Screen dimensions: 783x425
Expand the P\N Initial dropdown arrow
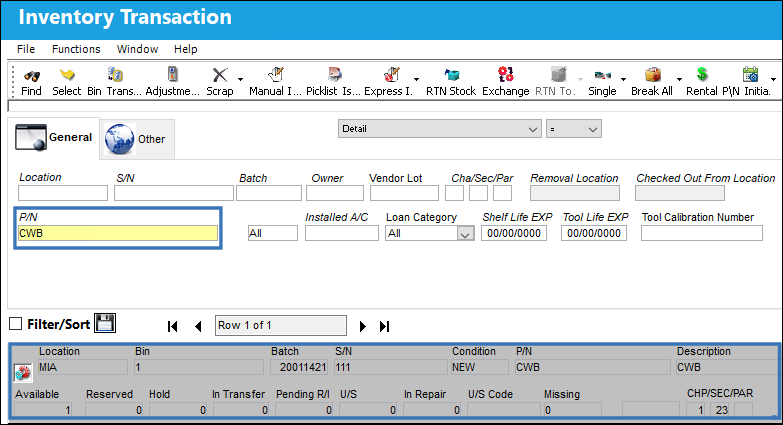[773, 79]
